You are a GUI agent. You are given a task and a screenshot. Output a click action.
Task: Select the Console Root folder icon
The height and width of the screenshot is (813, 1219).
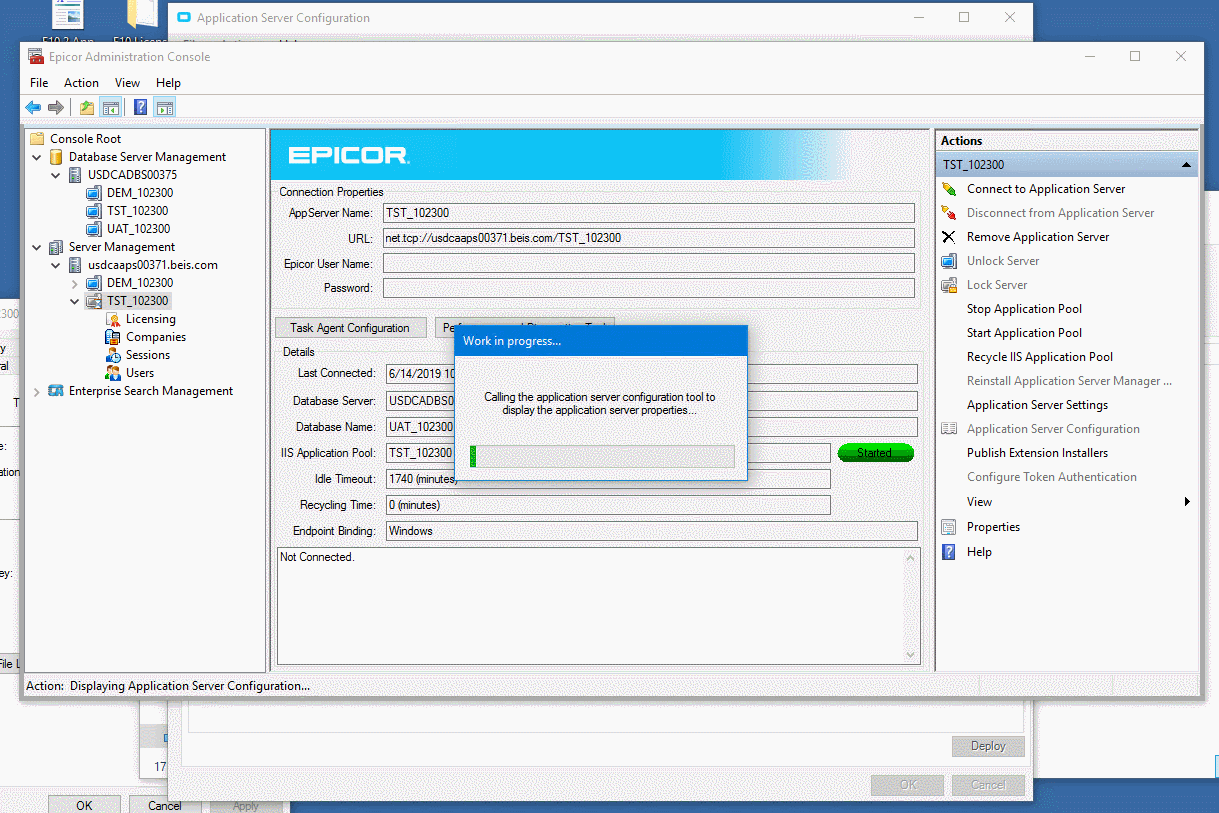point(37,139)
